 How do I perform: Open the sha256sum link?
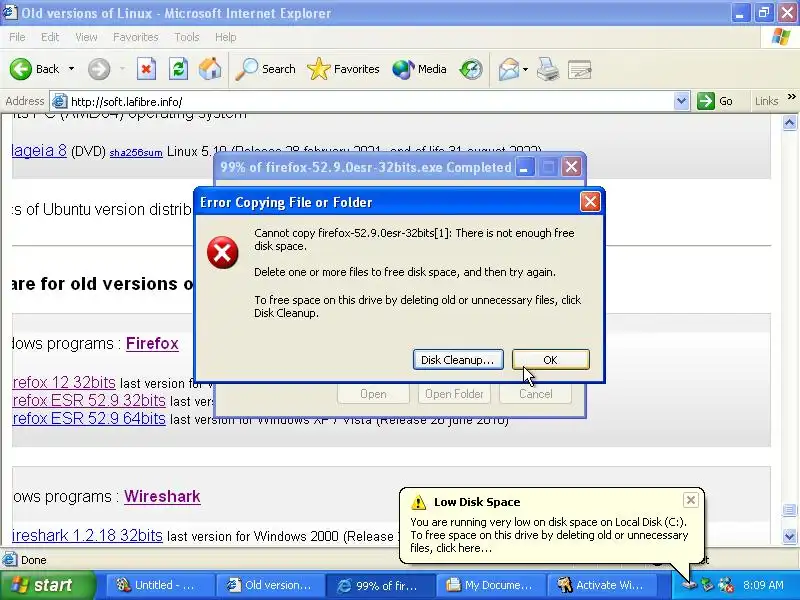[136, 153]
